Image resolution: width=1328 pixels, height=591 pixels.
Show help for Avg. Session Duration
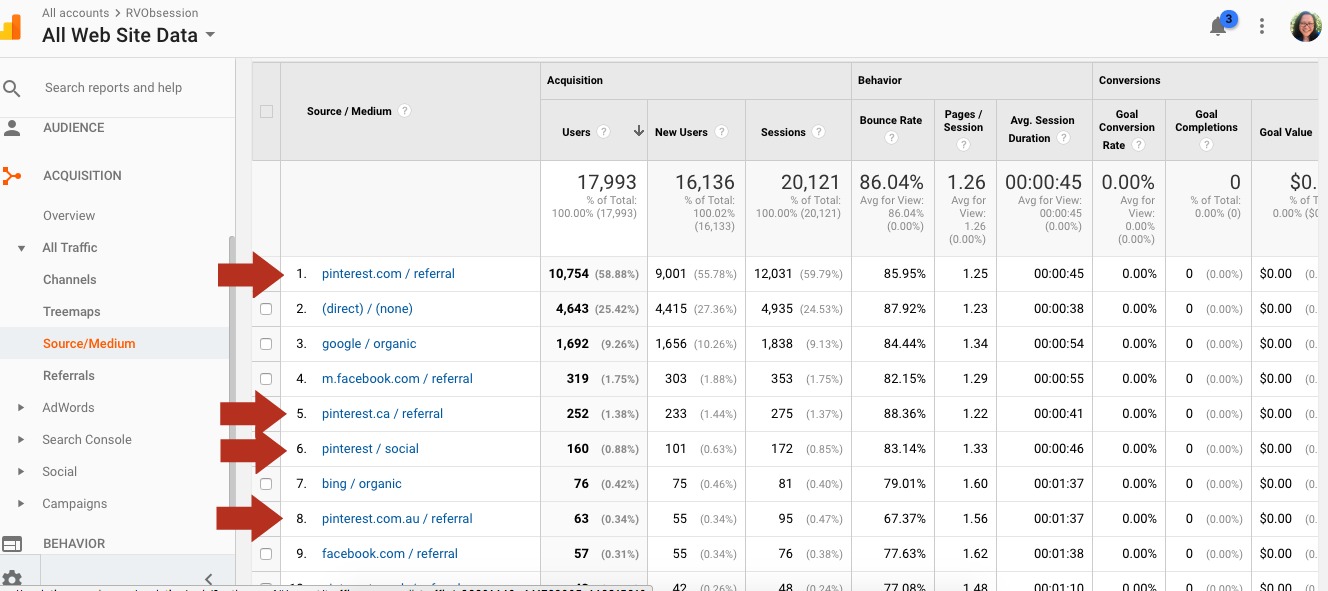coord(1062,139)
